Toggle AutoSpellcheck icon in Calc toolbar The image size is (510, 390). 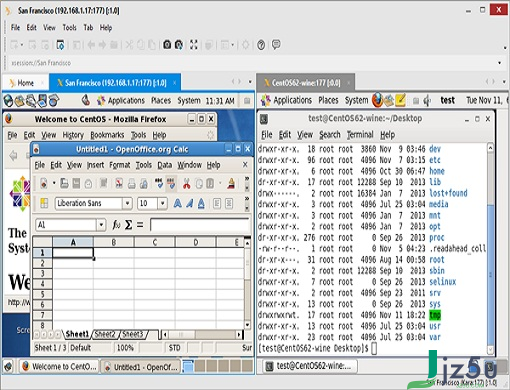[x=171, y=183]
